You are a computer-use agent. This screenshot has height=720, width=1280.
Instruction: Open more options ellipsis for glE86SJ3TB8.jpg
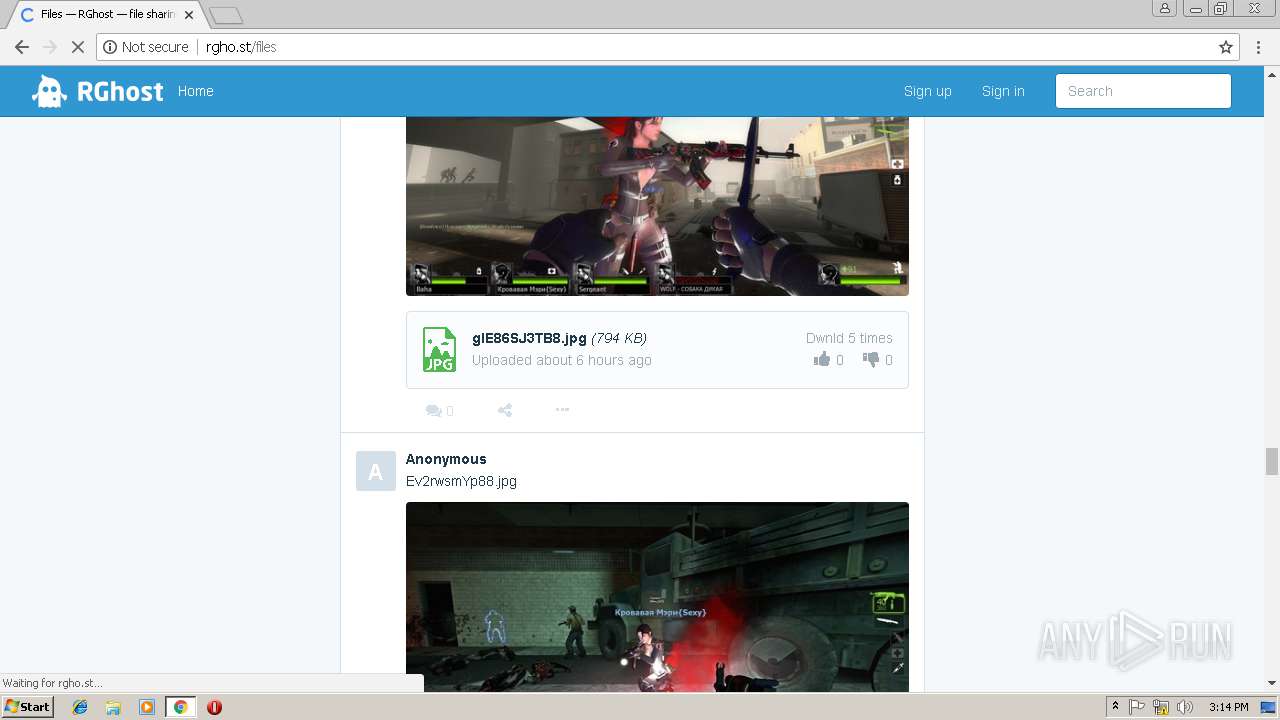pyautogui.click(x=562, y=410)
